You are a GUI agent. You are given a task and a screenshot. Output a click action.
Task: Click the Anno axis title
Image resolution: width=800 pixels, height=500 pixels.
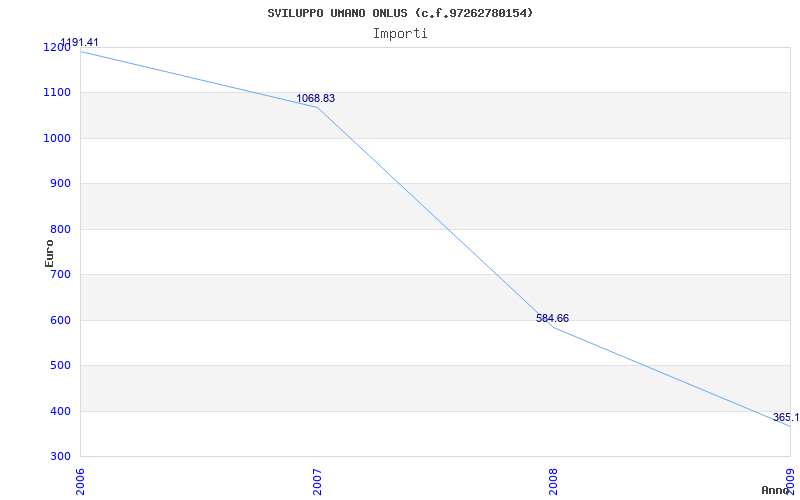coord(775,490)
